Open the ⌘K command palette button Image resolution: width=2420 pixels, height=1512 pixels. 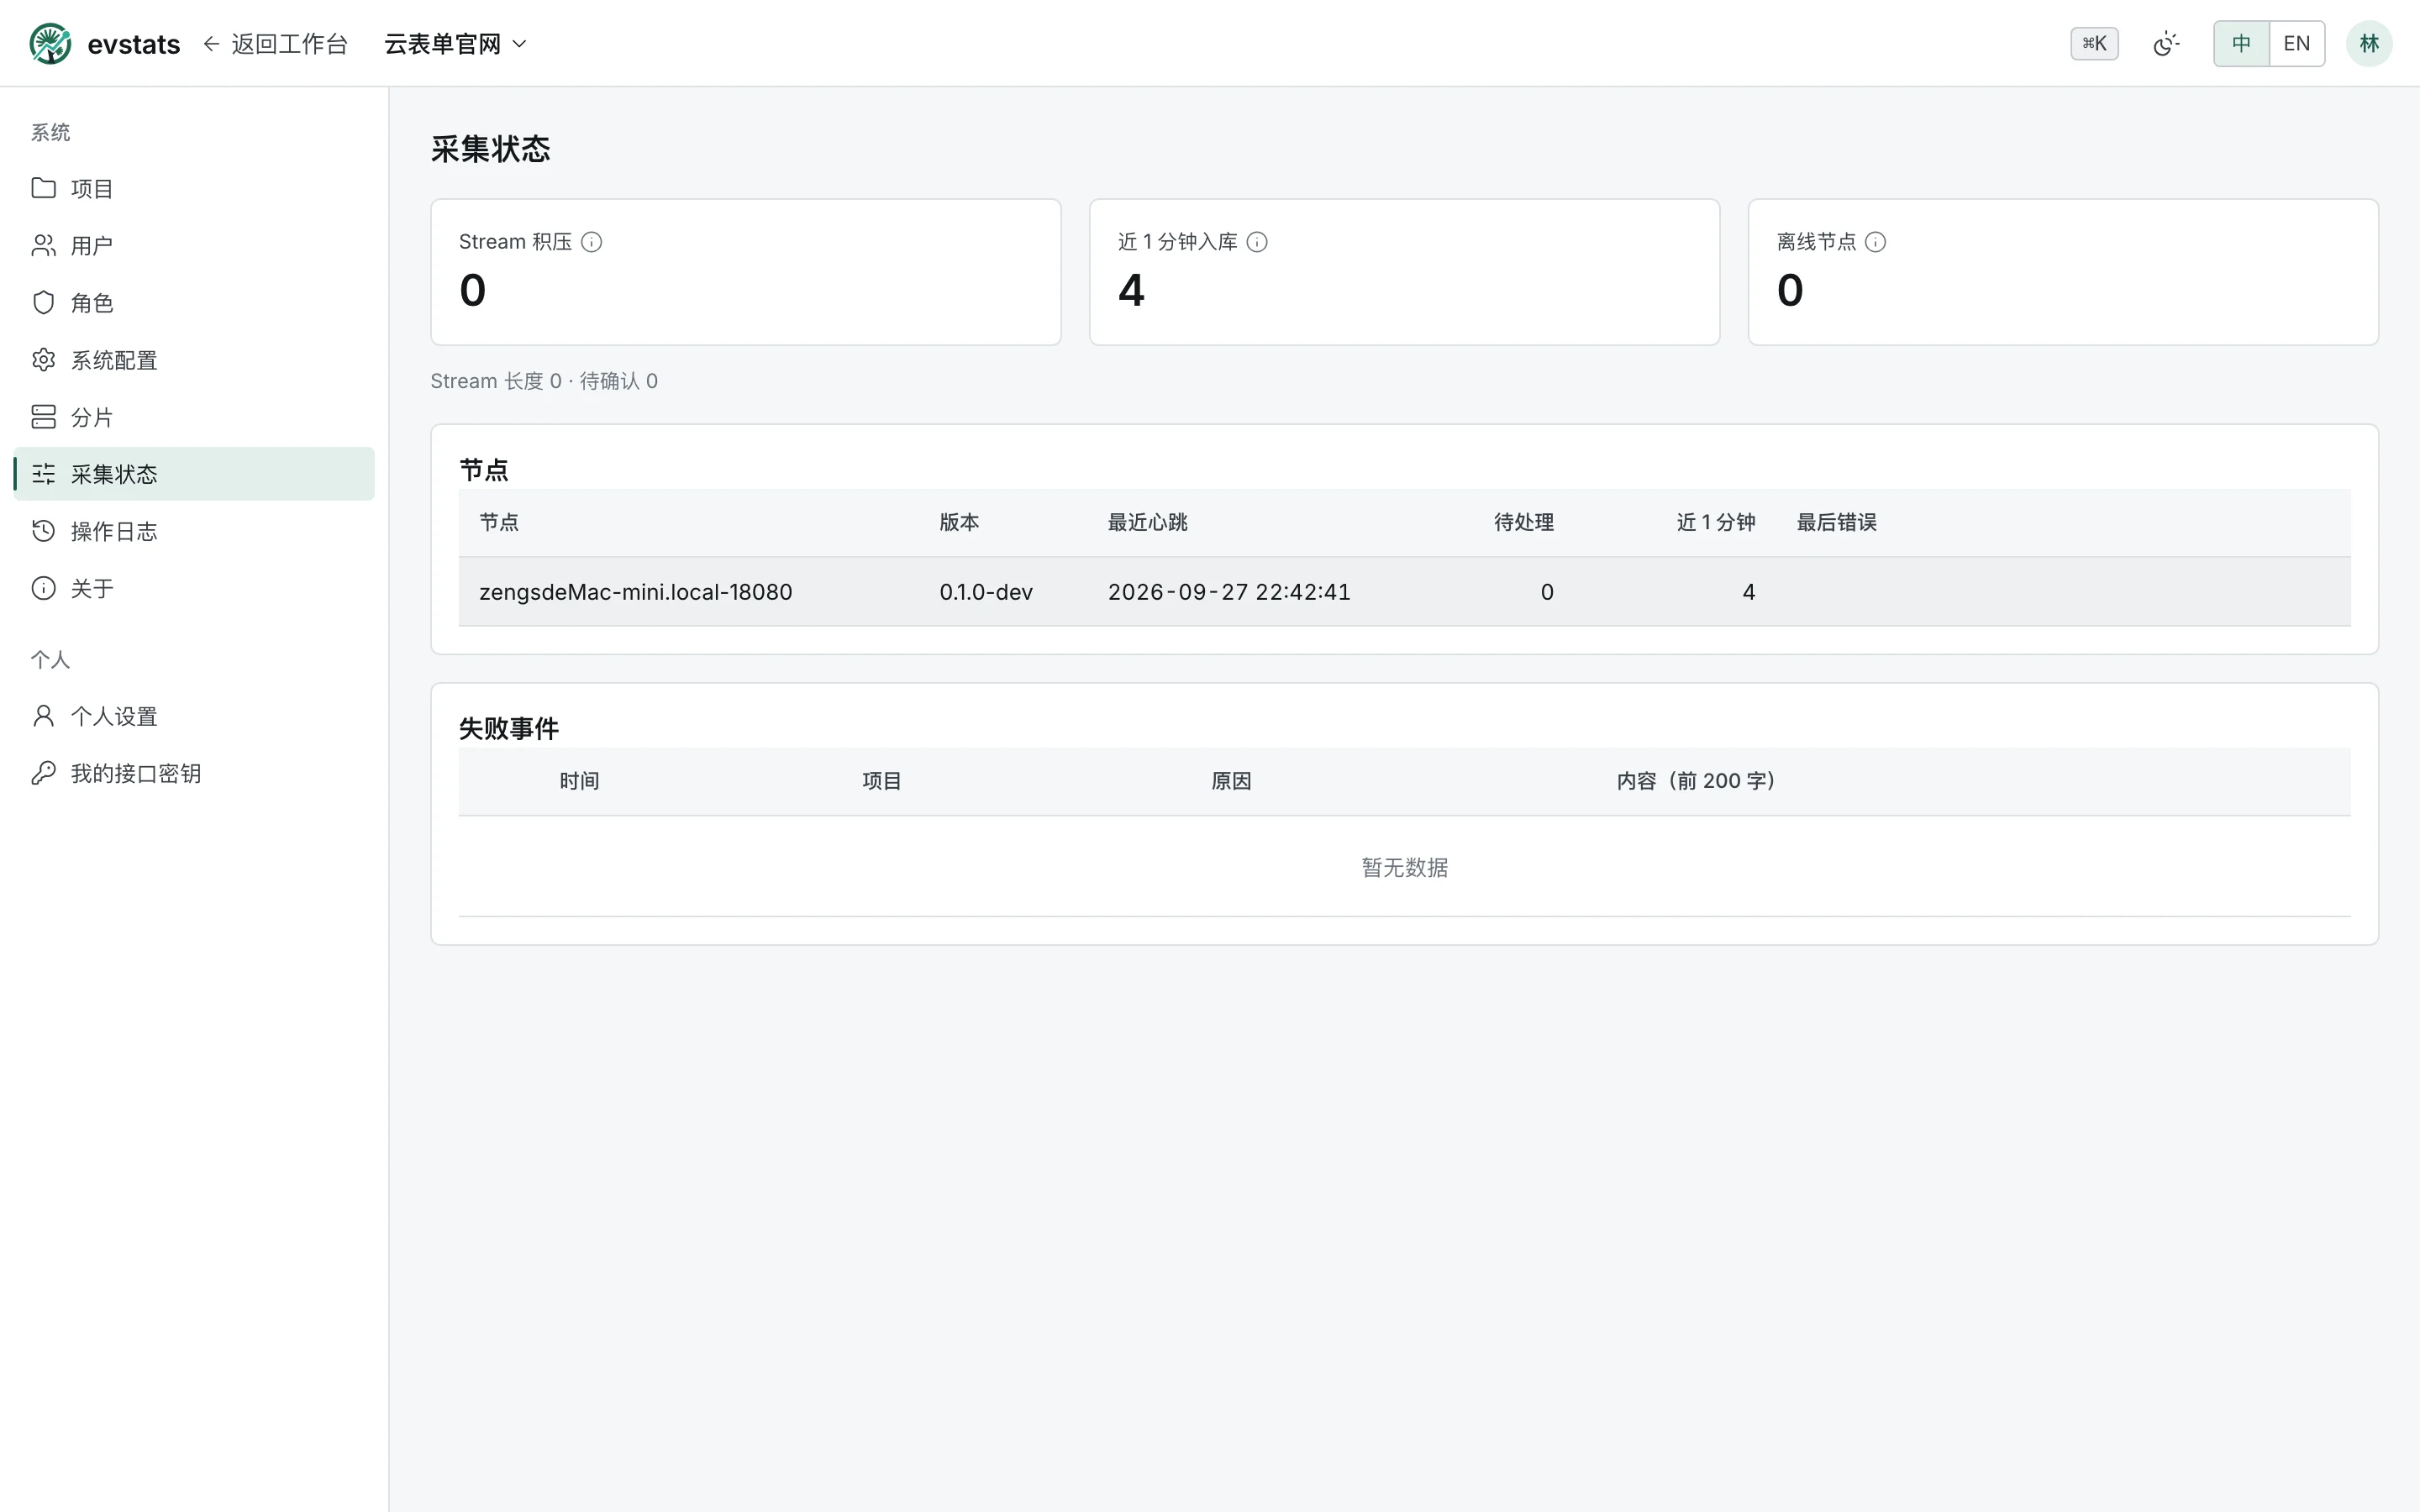2094,44
